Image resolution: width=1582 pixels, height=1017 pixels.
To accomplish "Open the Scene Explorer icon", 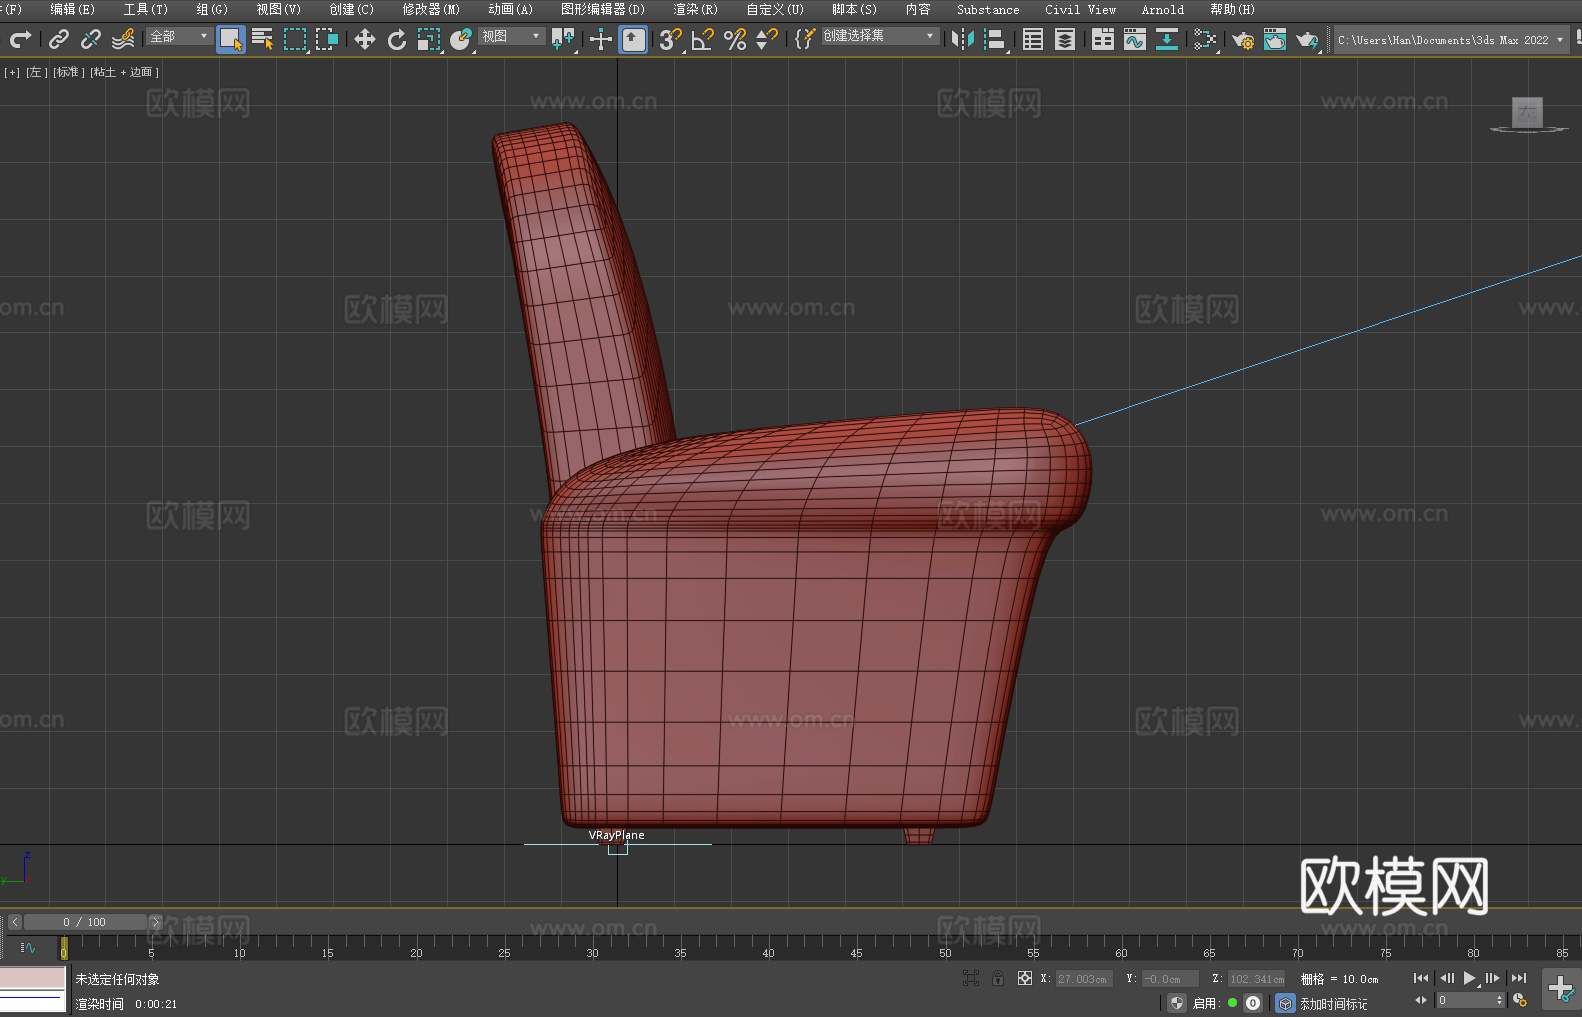I will [1033, 39].
